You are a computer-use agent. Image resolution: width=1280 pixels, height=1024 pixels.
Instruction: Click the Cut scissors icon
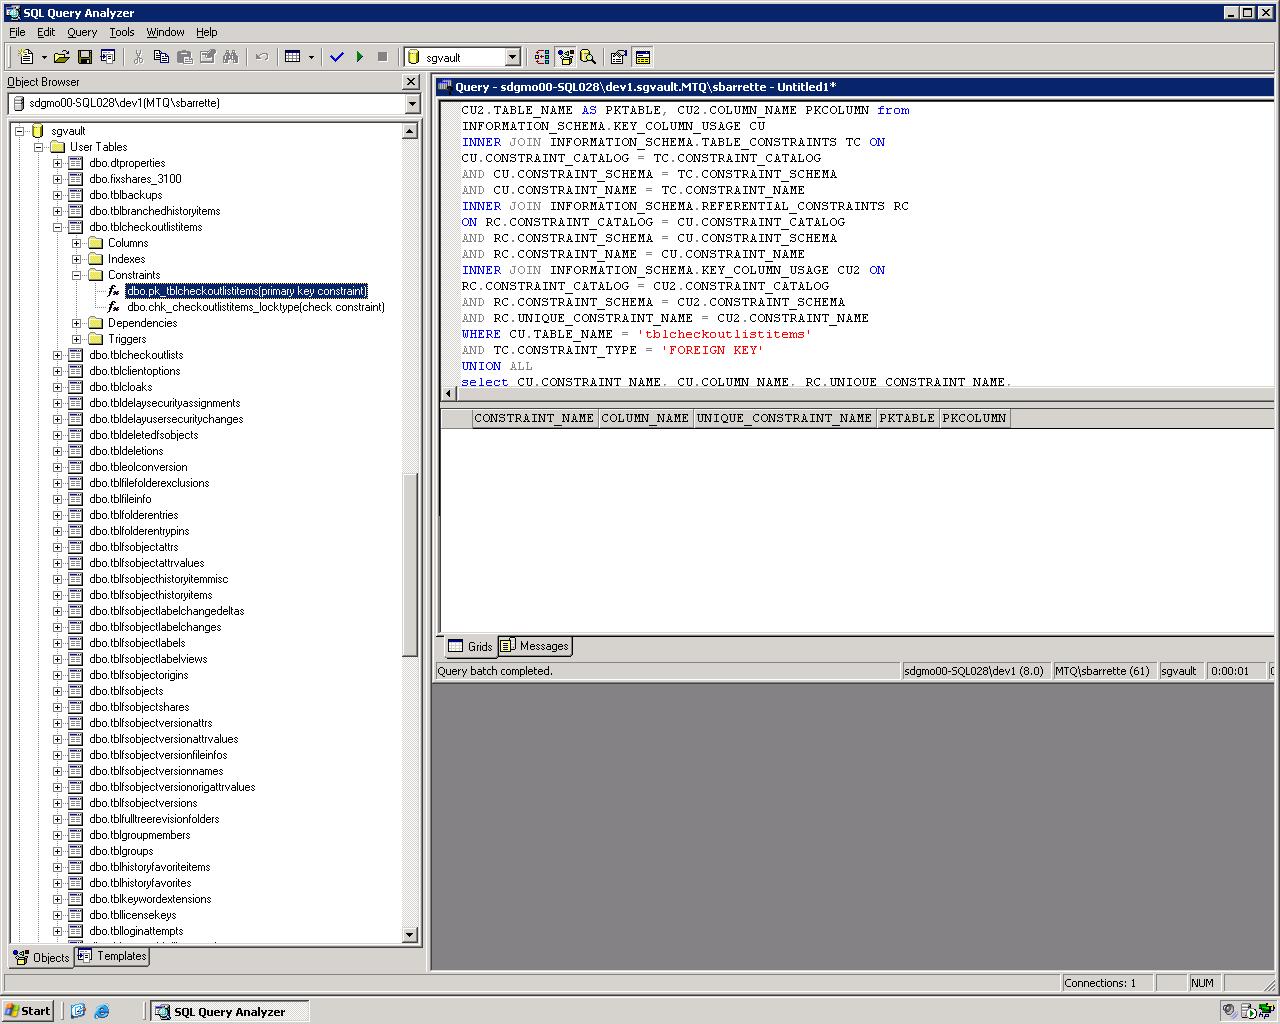(x=138, y=57)
